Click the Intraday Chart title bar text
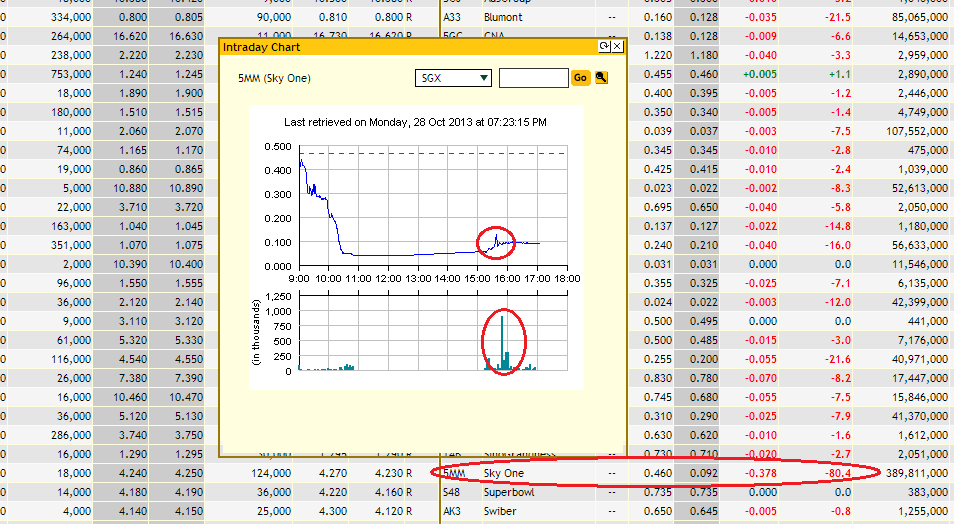This screenshot has height=524, width=954. point(261,47)
